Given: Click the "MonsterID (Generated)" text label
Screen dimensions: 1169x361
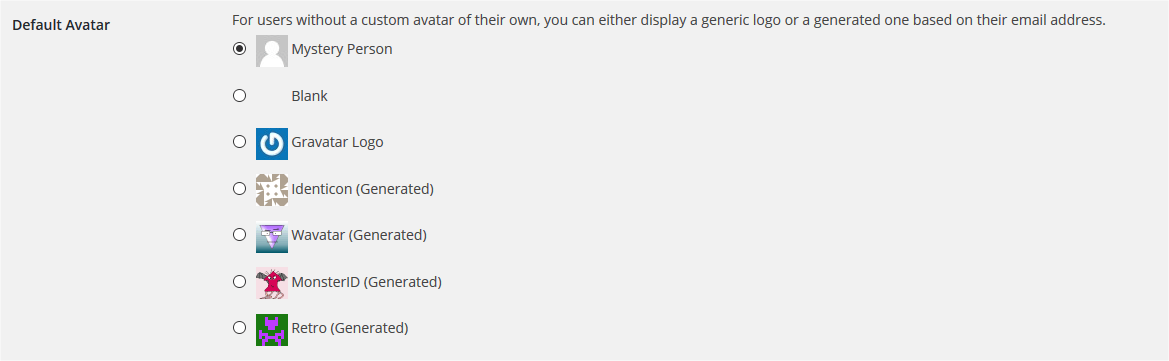Looking at the screenshot, I should (x=366, y=282).
